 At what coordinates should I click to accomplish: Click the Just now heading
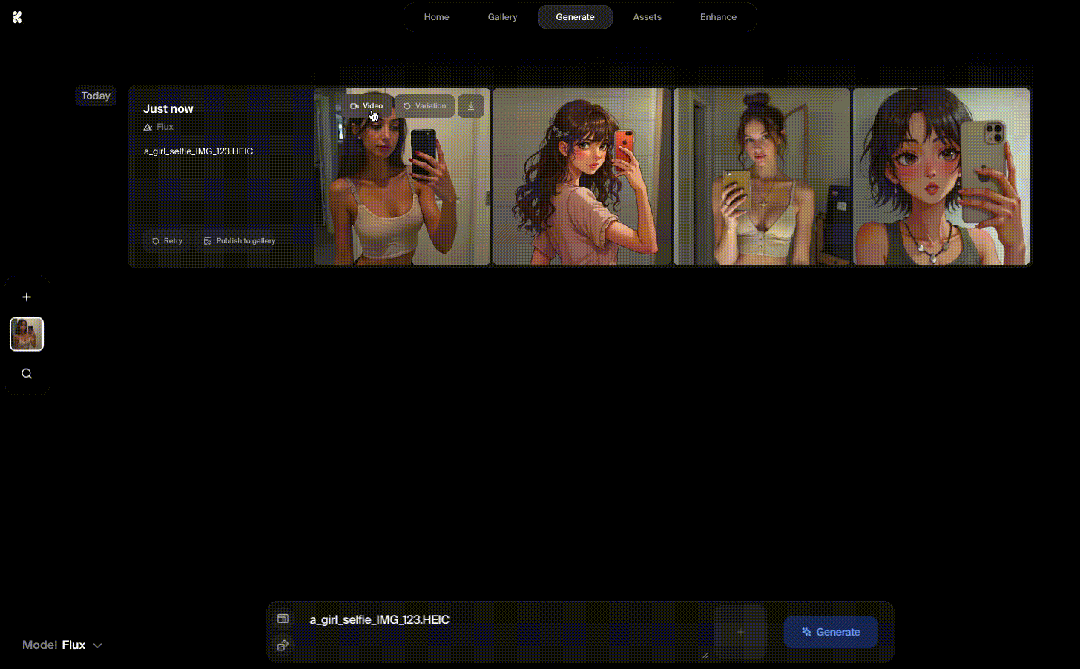point(168,109)
